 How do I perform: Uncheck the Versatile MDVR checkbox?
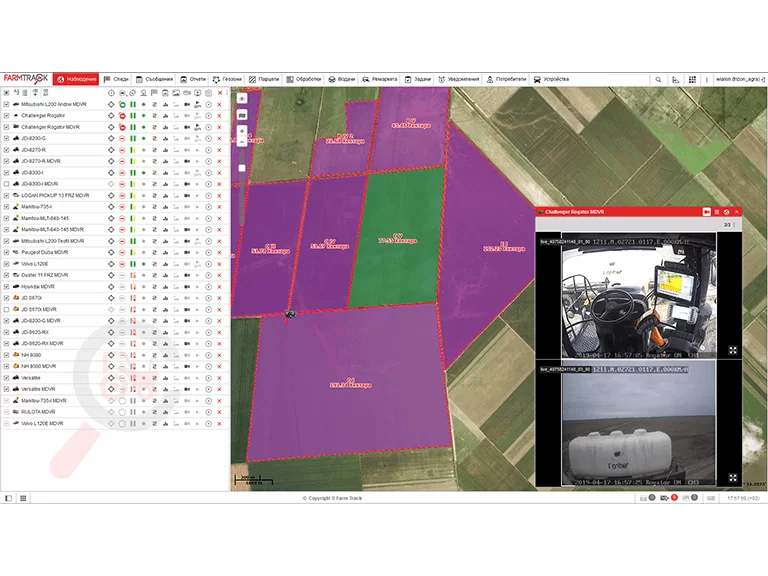click(x=6, y=389)
